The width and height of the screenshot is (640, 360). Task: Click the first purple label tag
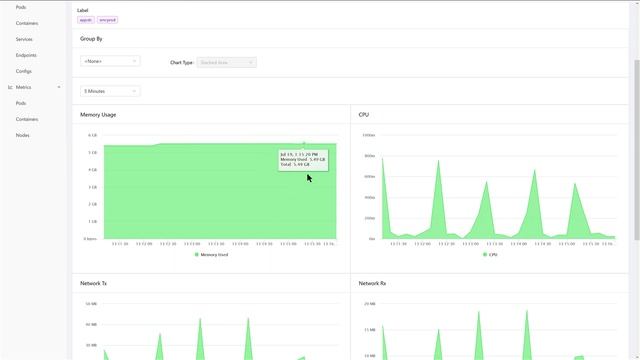[86, 20]
